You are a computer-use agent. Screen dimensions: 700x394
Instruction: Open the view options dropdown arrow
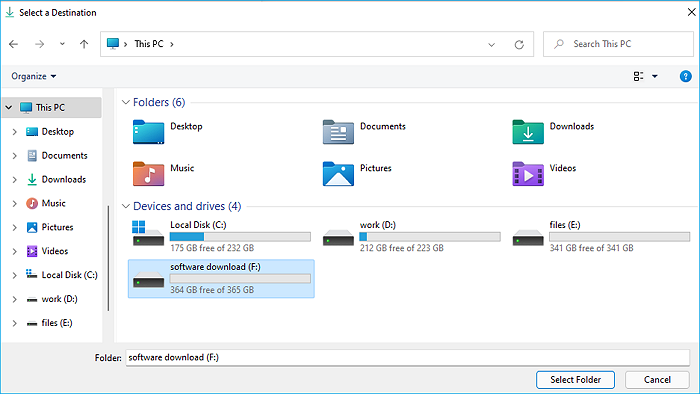point(654,76)
